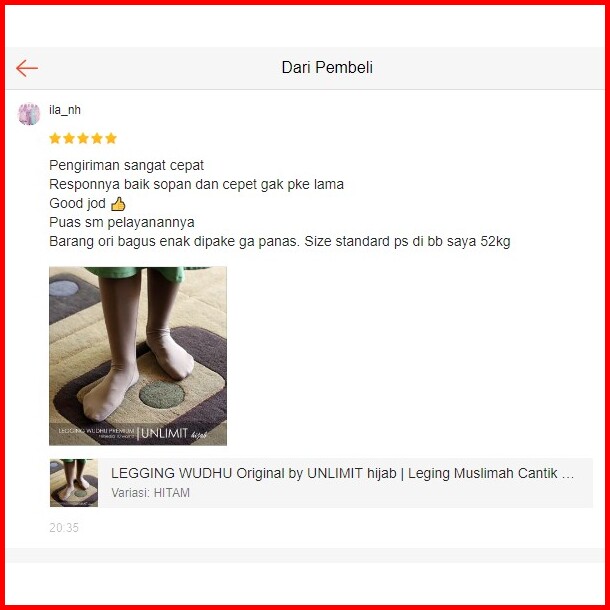The image size is (610, 610).
Task: Click the fourth rating star
Action: click(97, 138)
